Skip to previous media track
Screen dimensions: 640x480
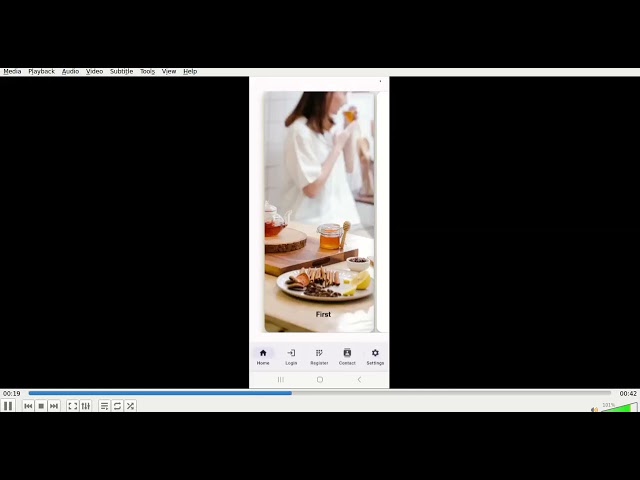[x=28, y=406]
